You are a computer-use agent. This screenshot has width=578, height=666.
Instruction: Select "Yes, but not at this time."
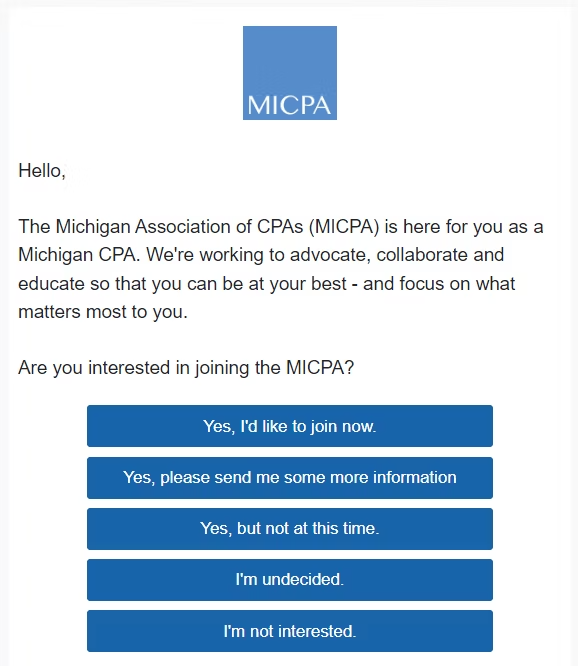click(x=290, y=529)
